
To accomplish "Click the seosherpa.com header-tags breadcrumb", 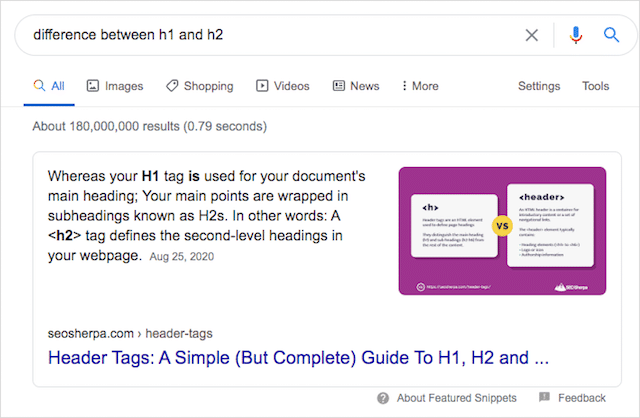I will click(130, 334).
